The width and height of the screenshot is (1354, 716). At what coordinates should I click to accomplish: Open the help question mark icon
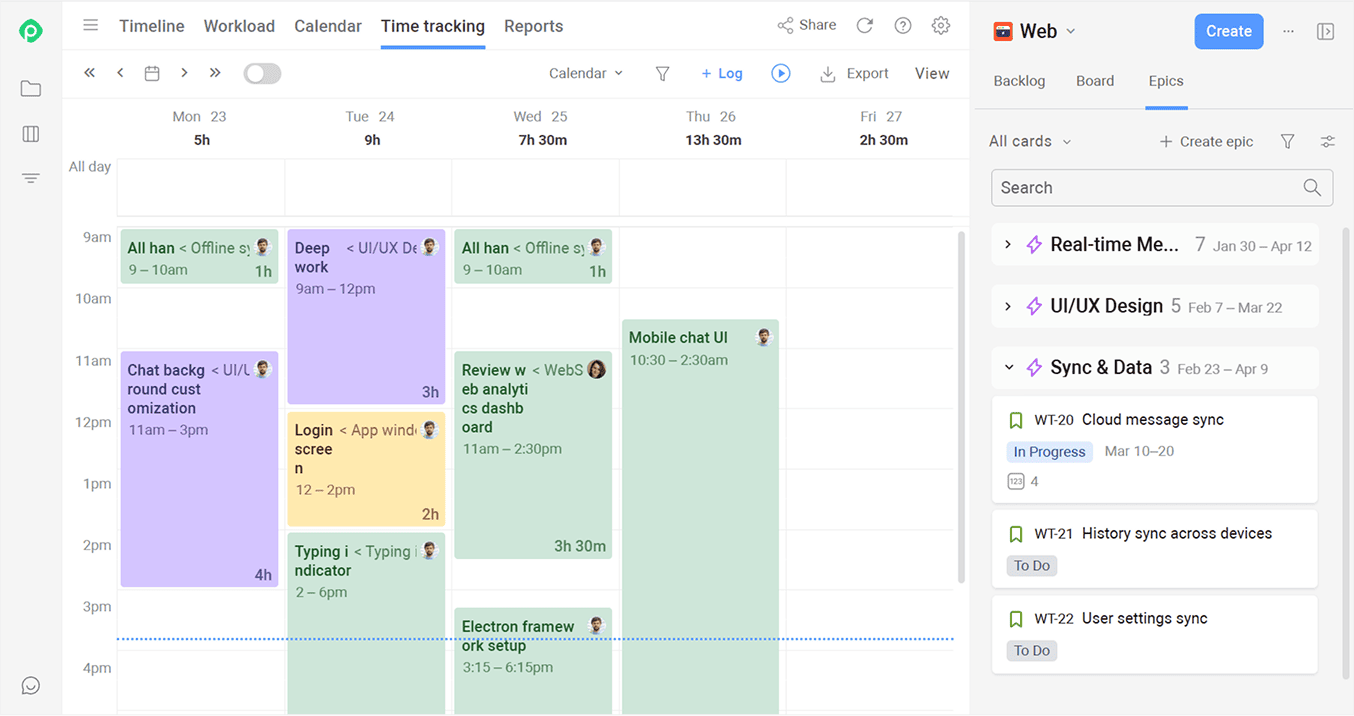[903, 26]
